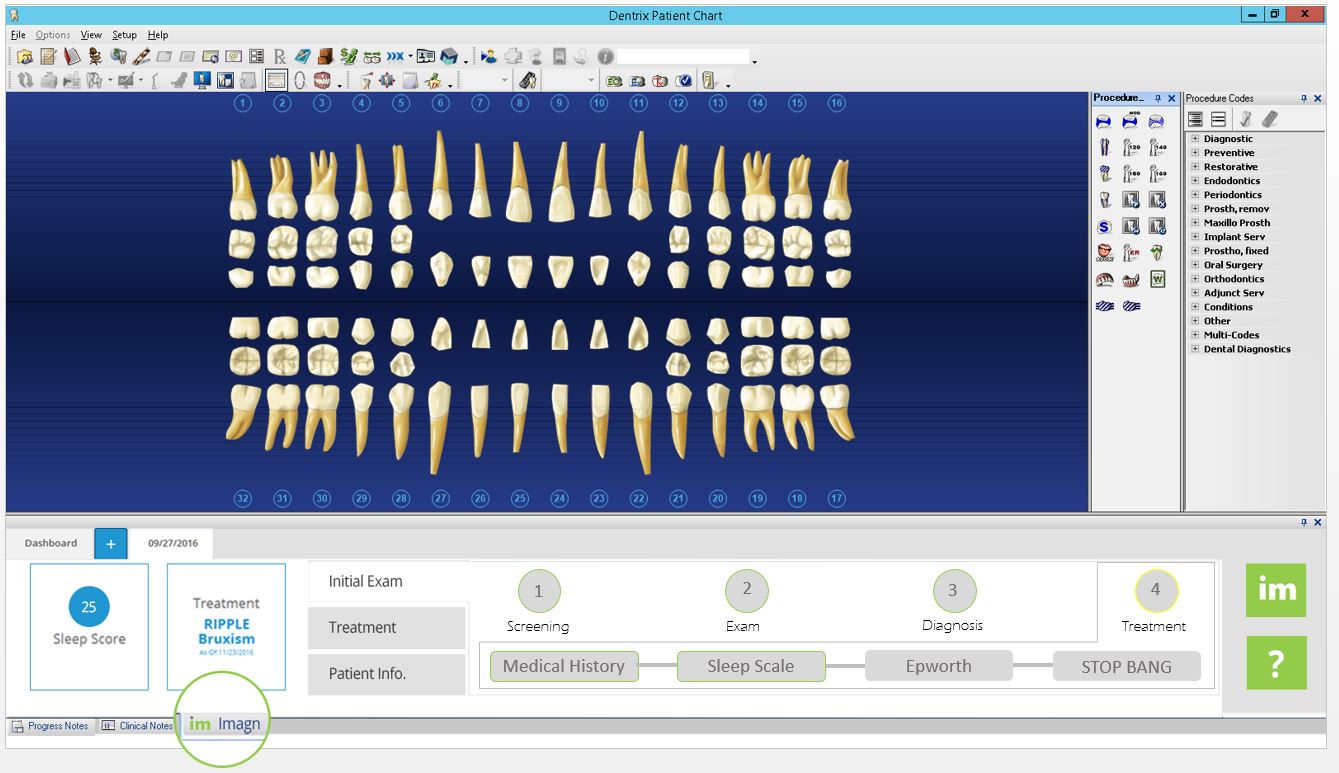Screen dimensions: 1339x773
Task: Select tooth number 17 circle
Action: 837,497
